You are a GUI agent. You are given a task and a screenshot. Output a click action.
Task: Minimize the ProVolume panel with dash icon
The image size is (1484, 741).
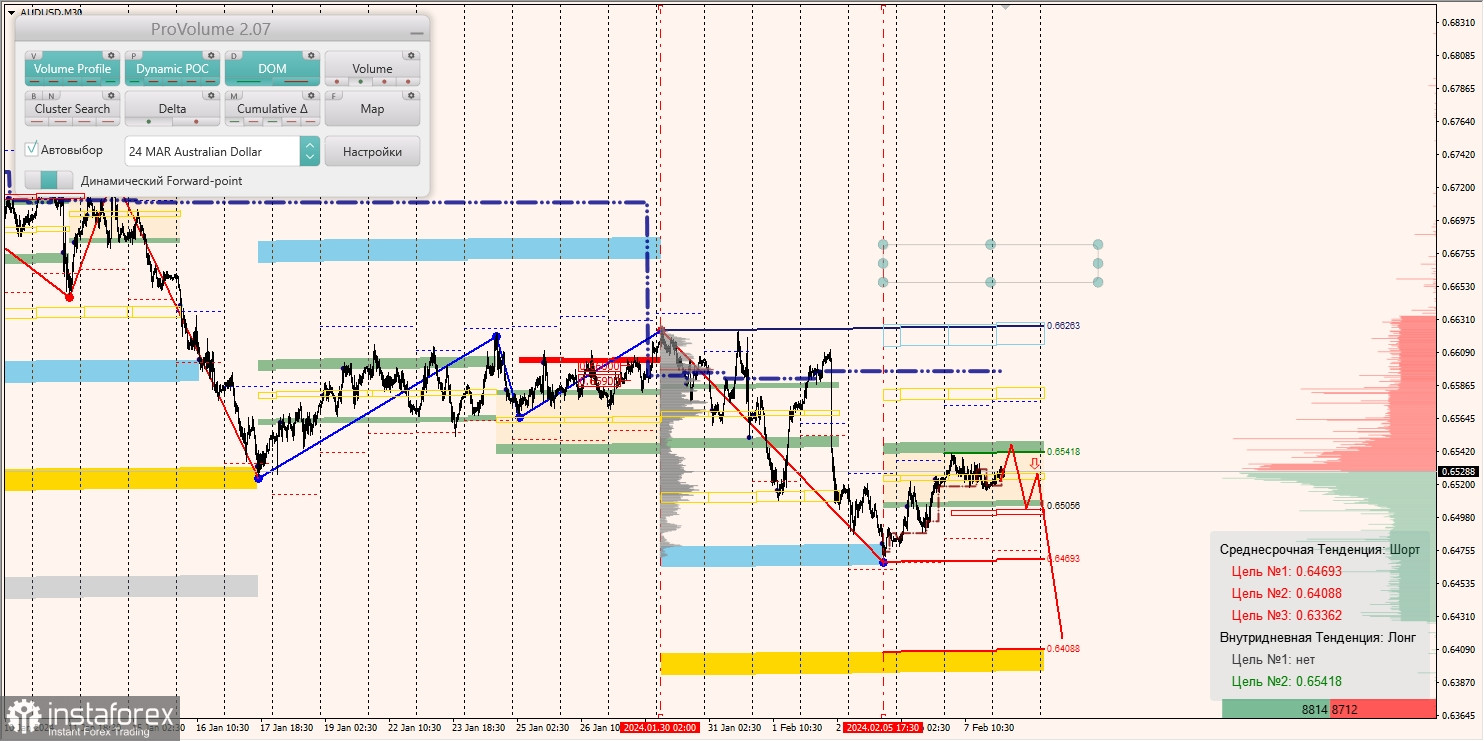(417, 33)
